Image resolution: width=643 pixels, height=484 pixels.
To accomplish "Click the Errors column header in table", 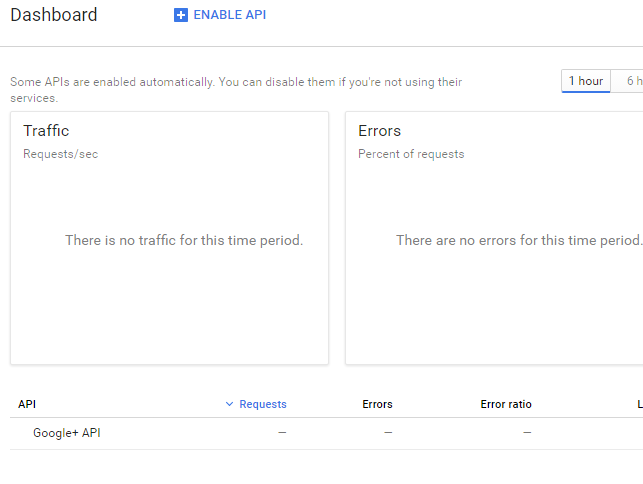I will click(377, 404).
